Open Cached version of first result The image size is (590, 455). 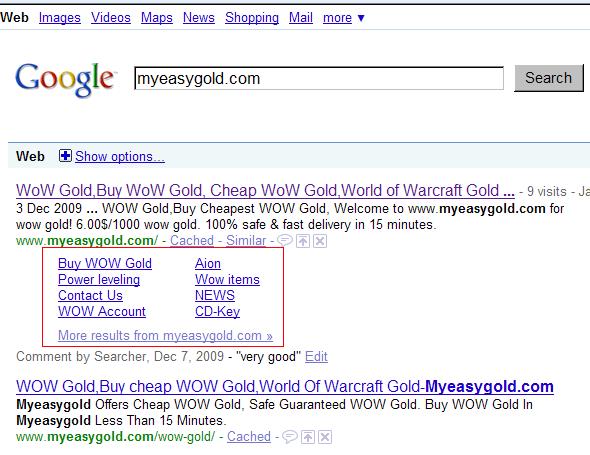[192, 240]
